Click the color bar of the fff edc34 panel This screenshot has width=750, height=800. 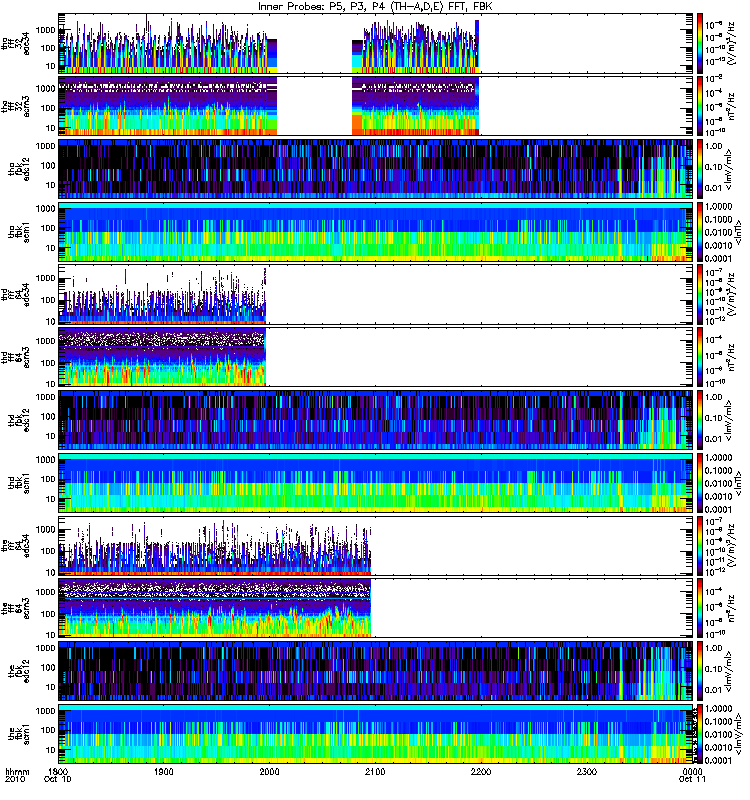[700, 545]
